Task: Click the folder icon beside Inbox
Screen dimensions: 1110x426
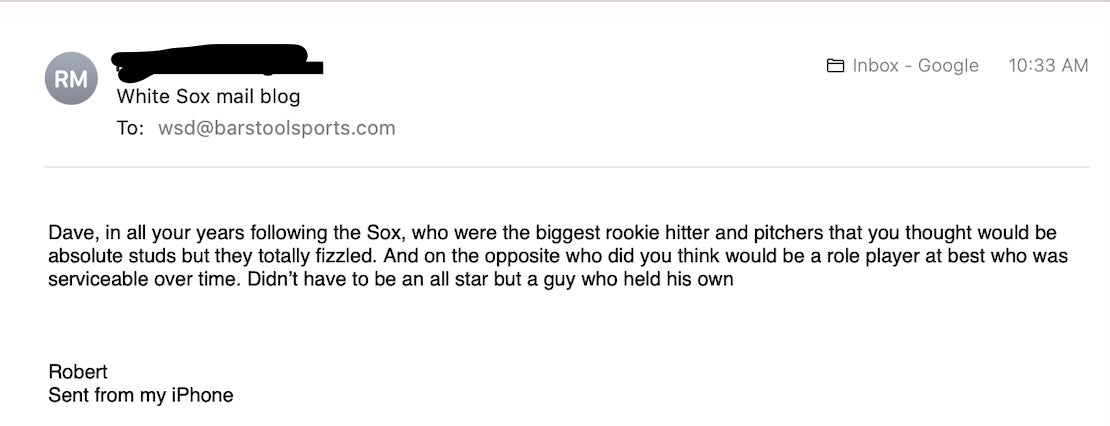Action: coord(835,66)
